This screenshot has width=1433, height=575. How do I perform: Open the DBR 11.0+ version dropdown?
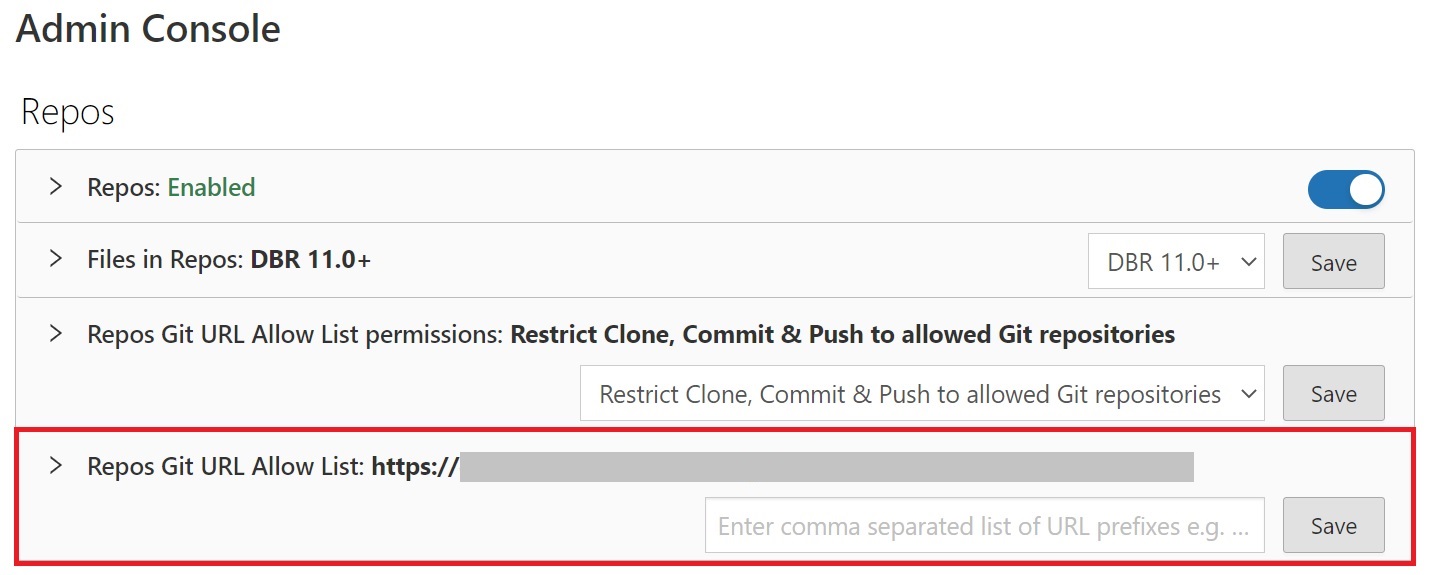pos(1176,262)
